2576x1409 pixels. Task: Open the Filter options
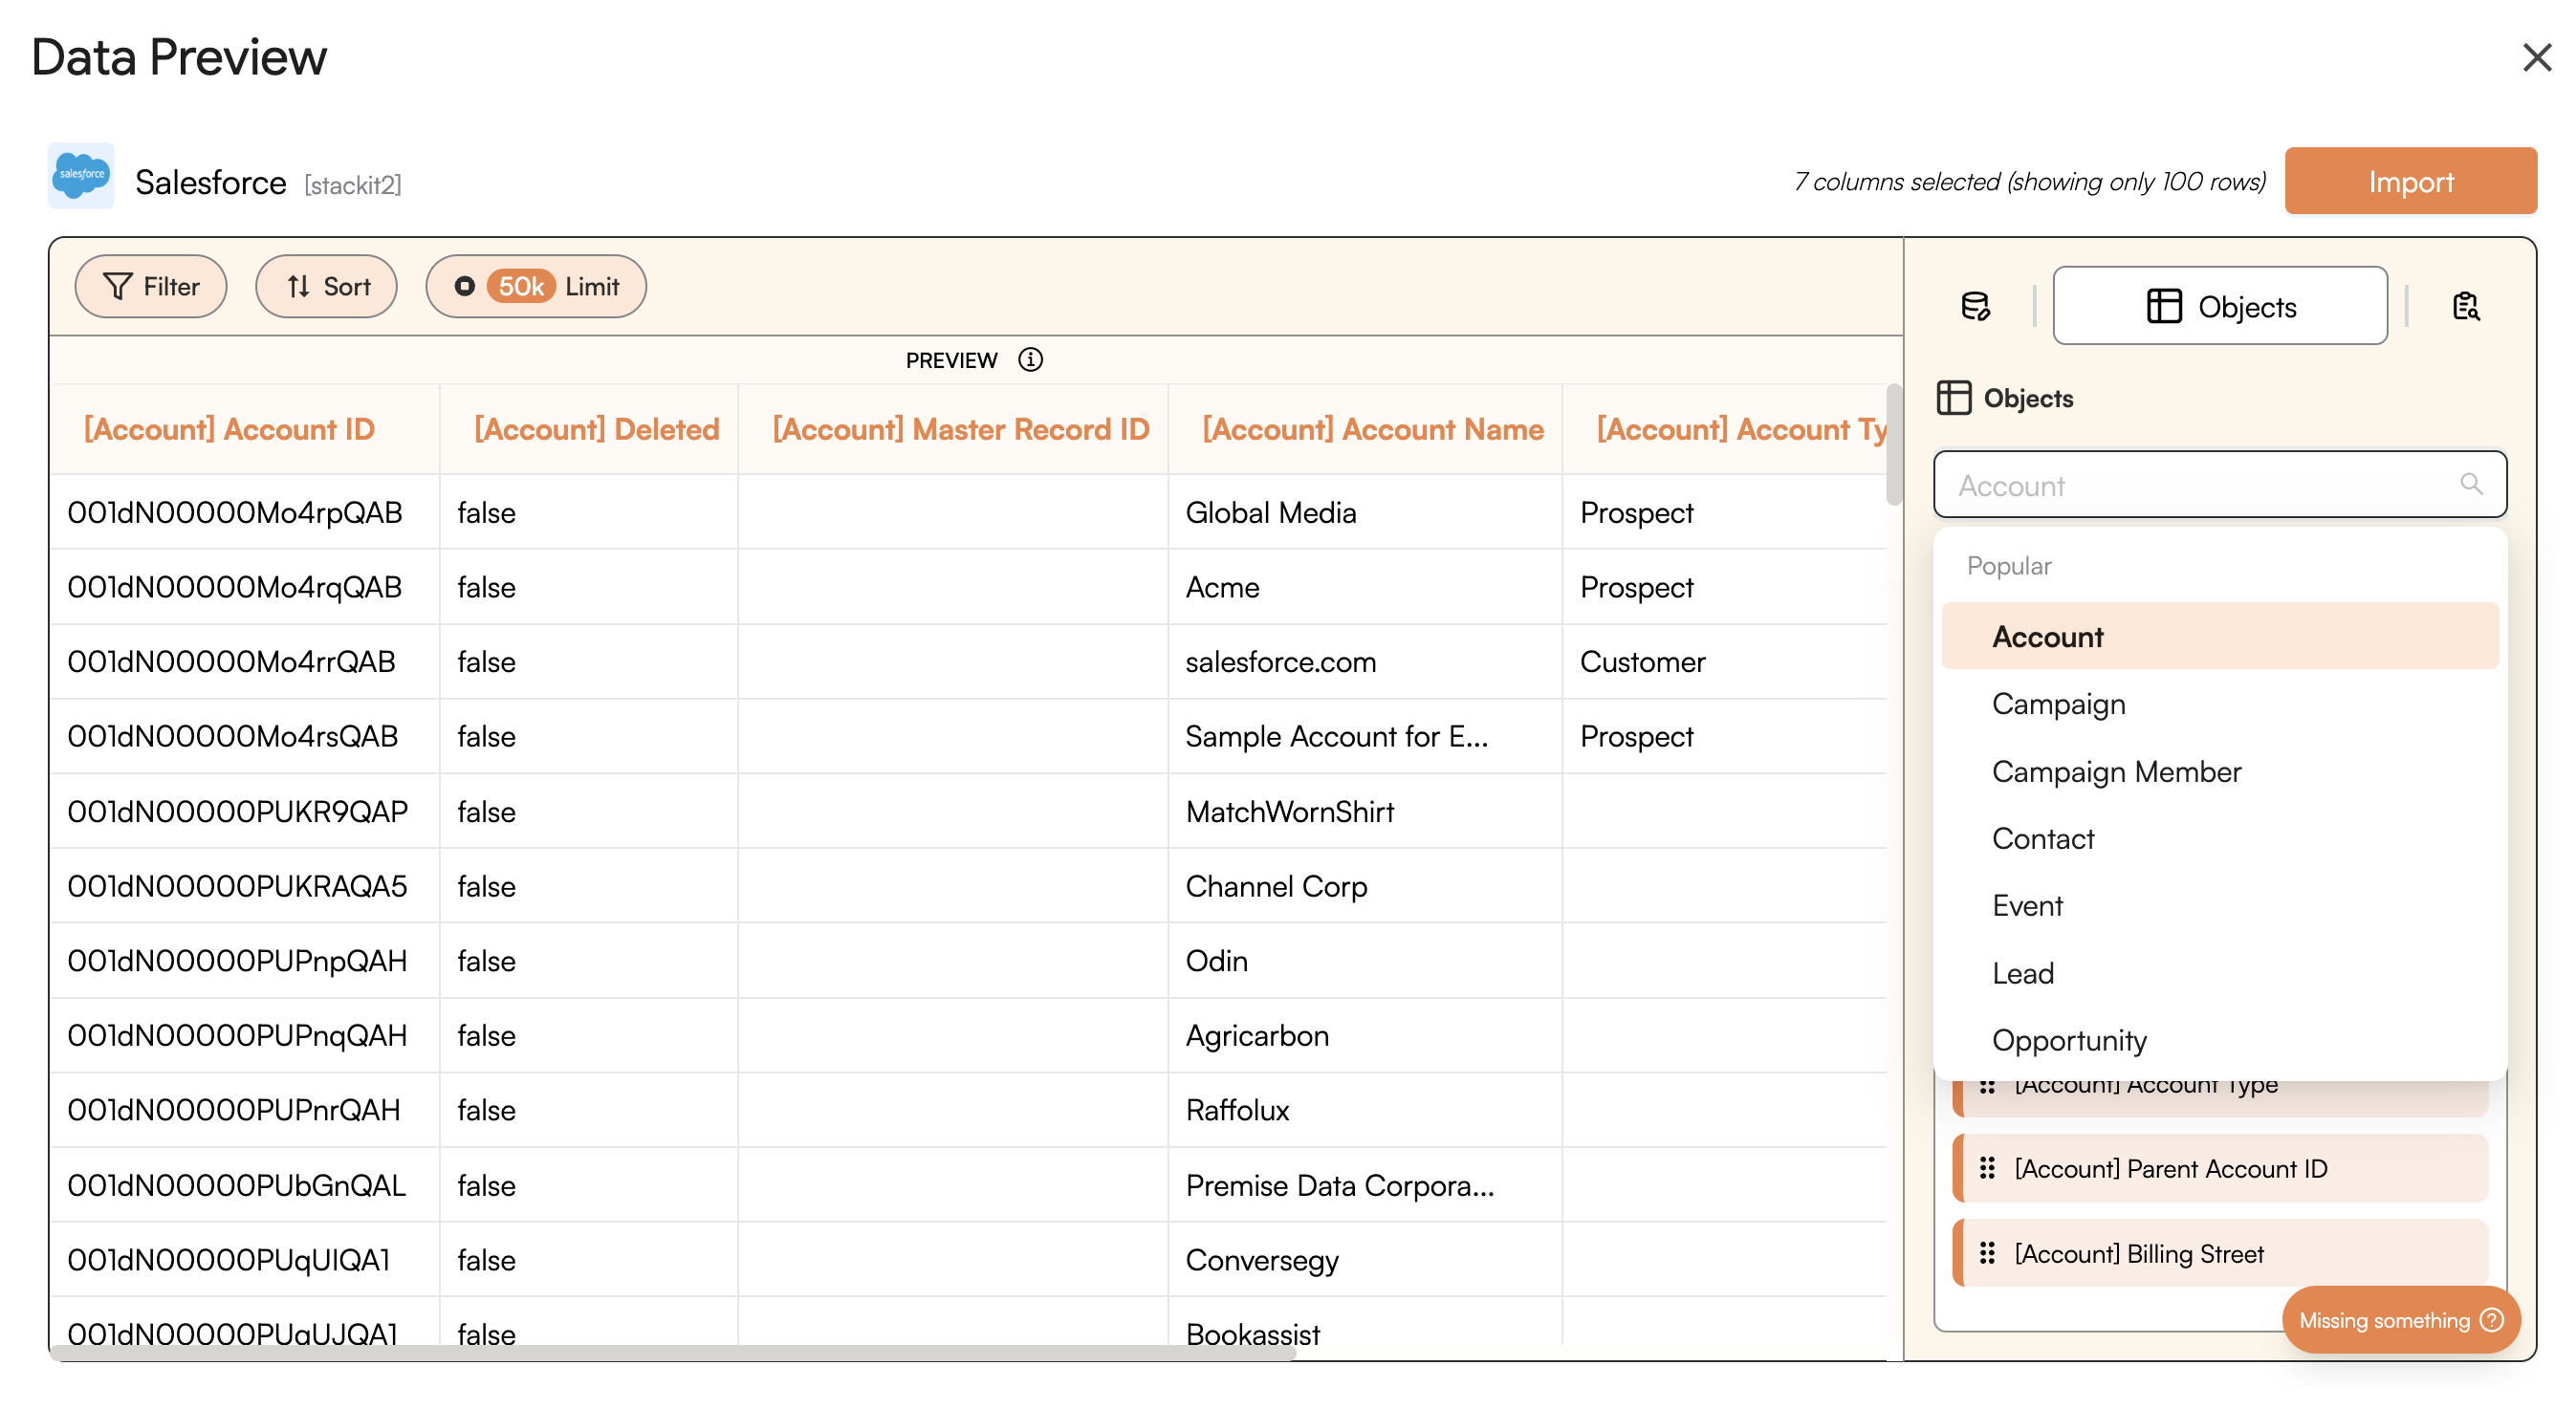point(151,286)
